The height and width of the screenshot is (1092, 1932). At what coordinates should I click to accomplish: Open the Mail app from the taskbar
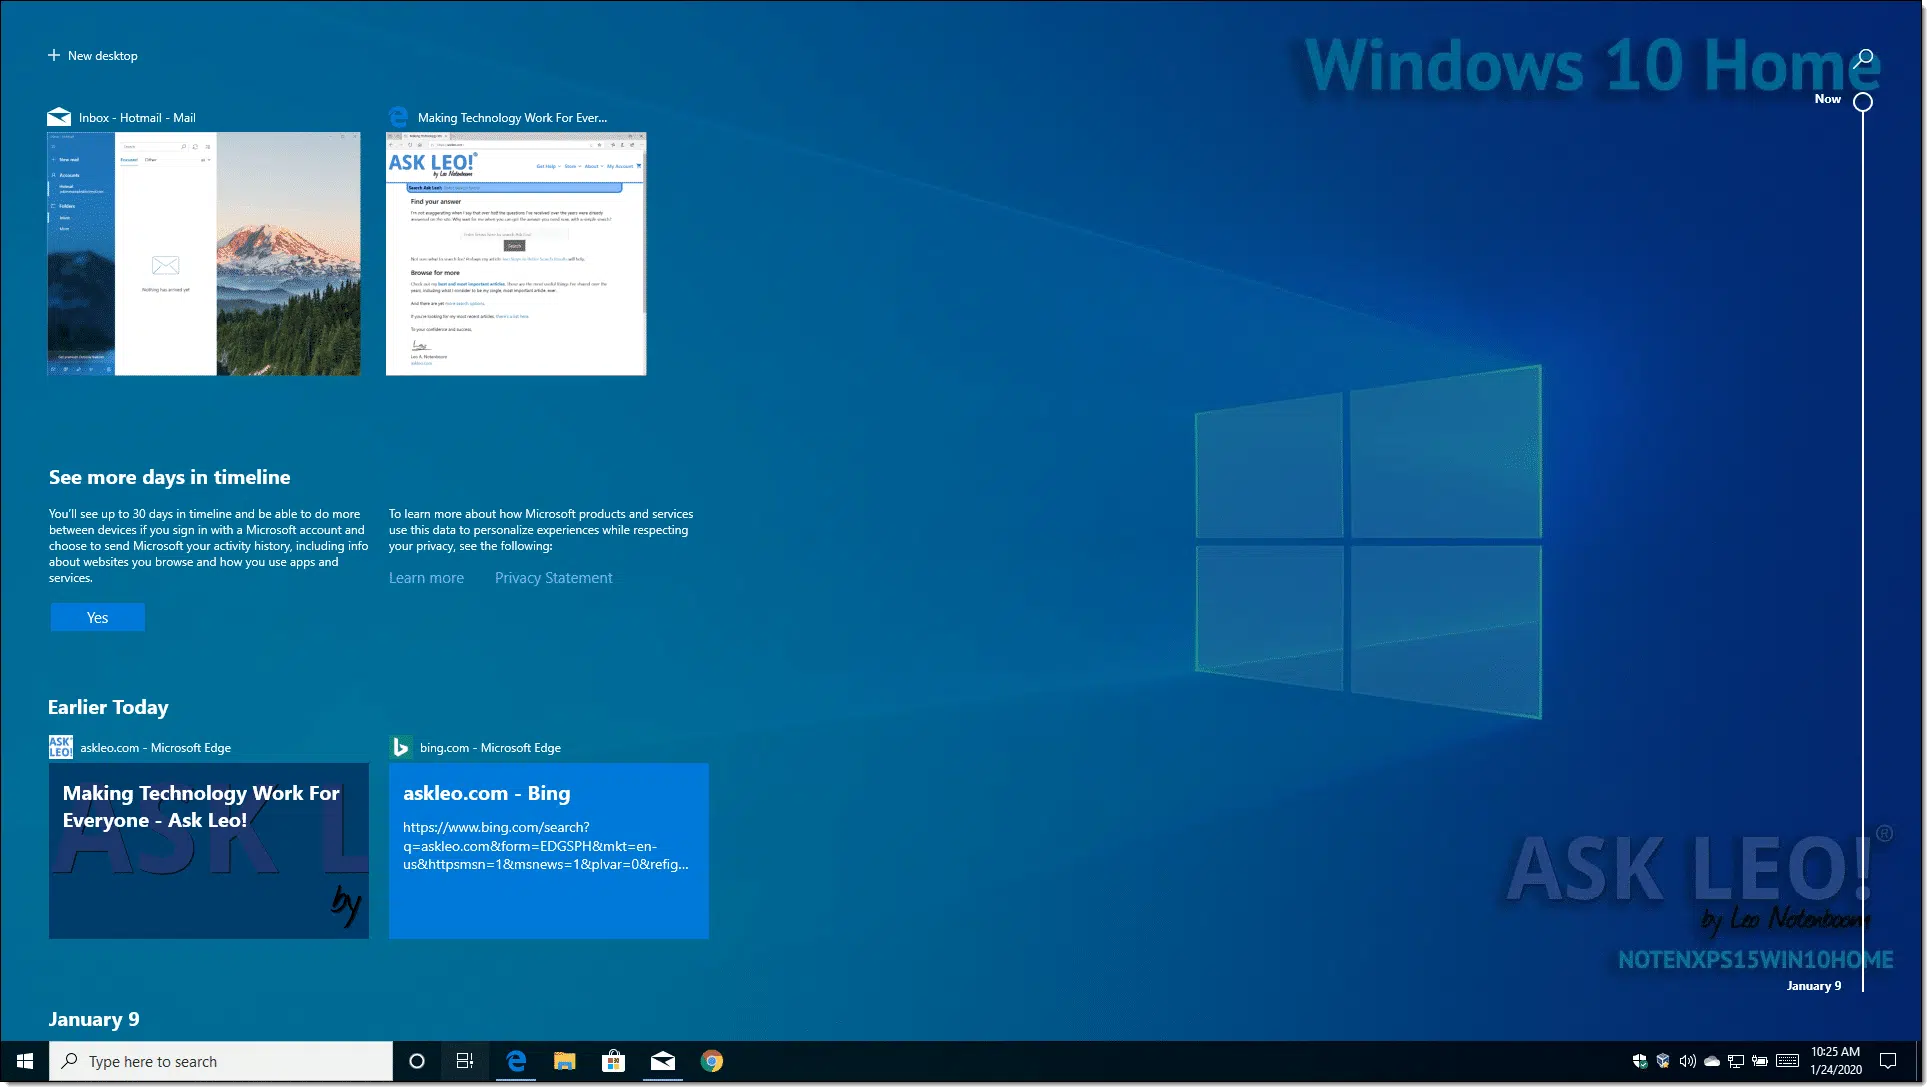click(662, 1061)
